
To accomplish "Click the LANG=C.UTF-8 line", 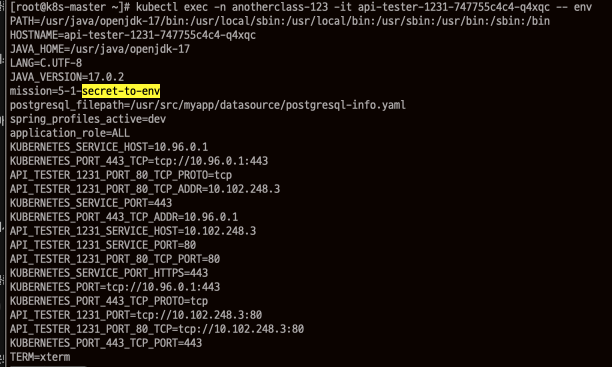I will pyautogui.click(x=46, y=63).
